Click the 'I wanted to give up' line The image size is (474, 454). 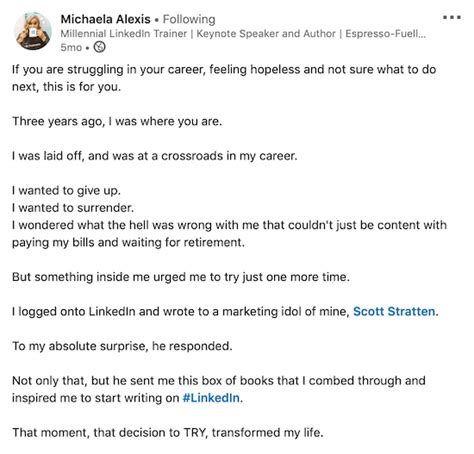click(x=66, y=191)
